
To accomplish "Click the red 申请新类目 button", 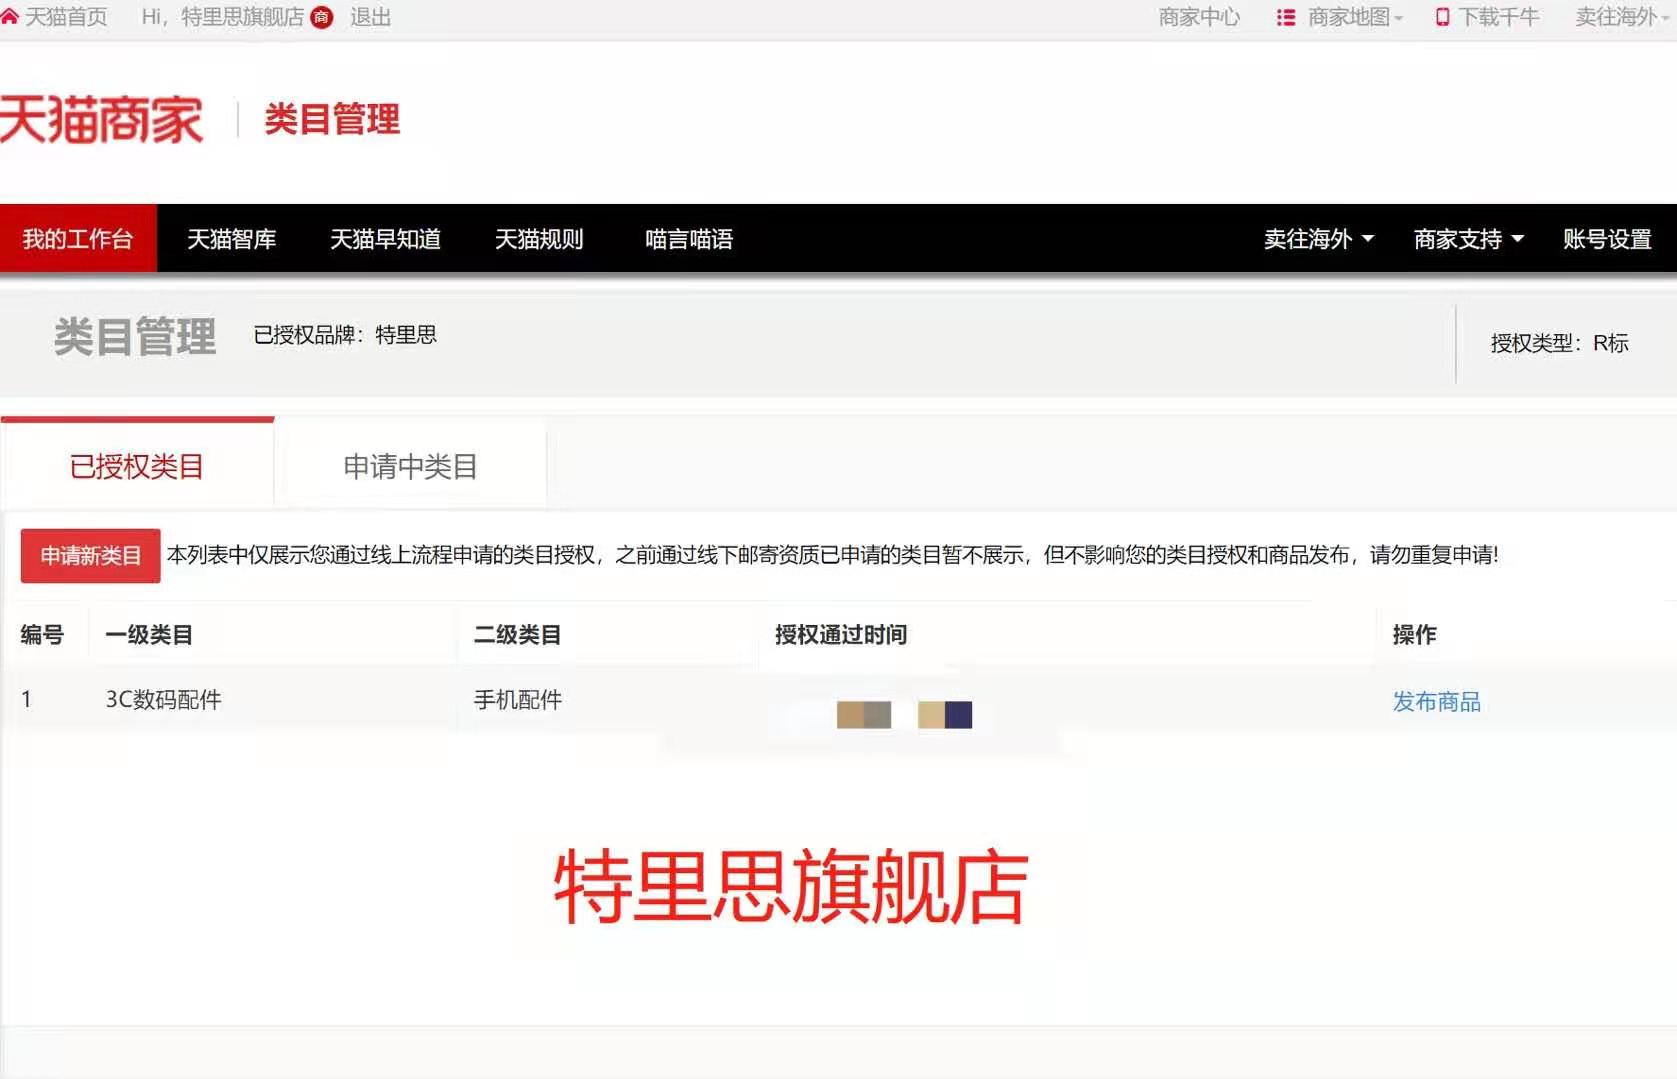I will (90, 555).
